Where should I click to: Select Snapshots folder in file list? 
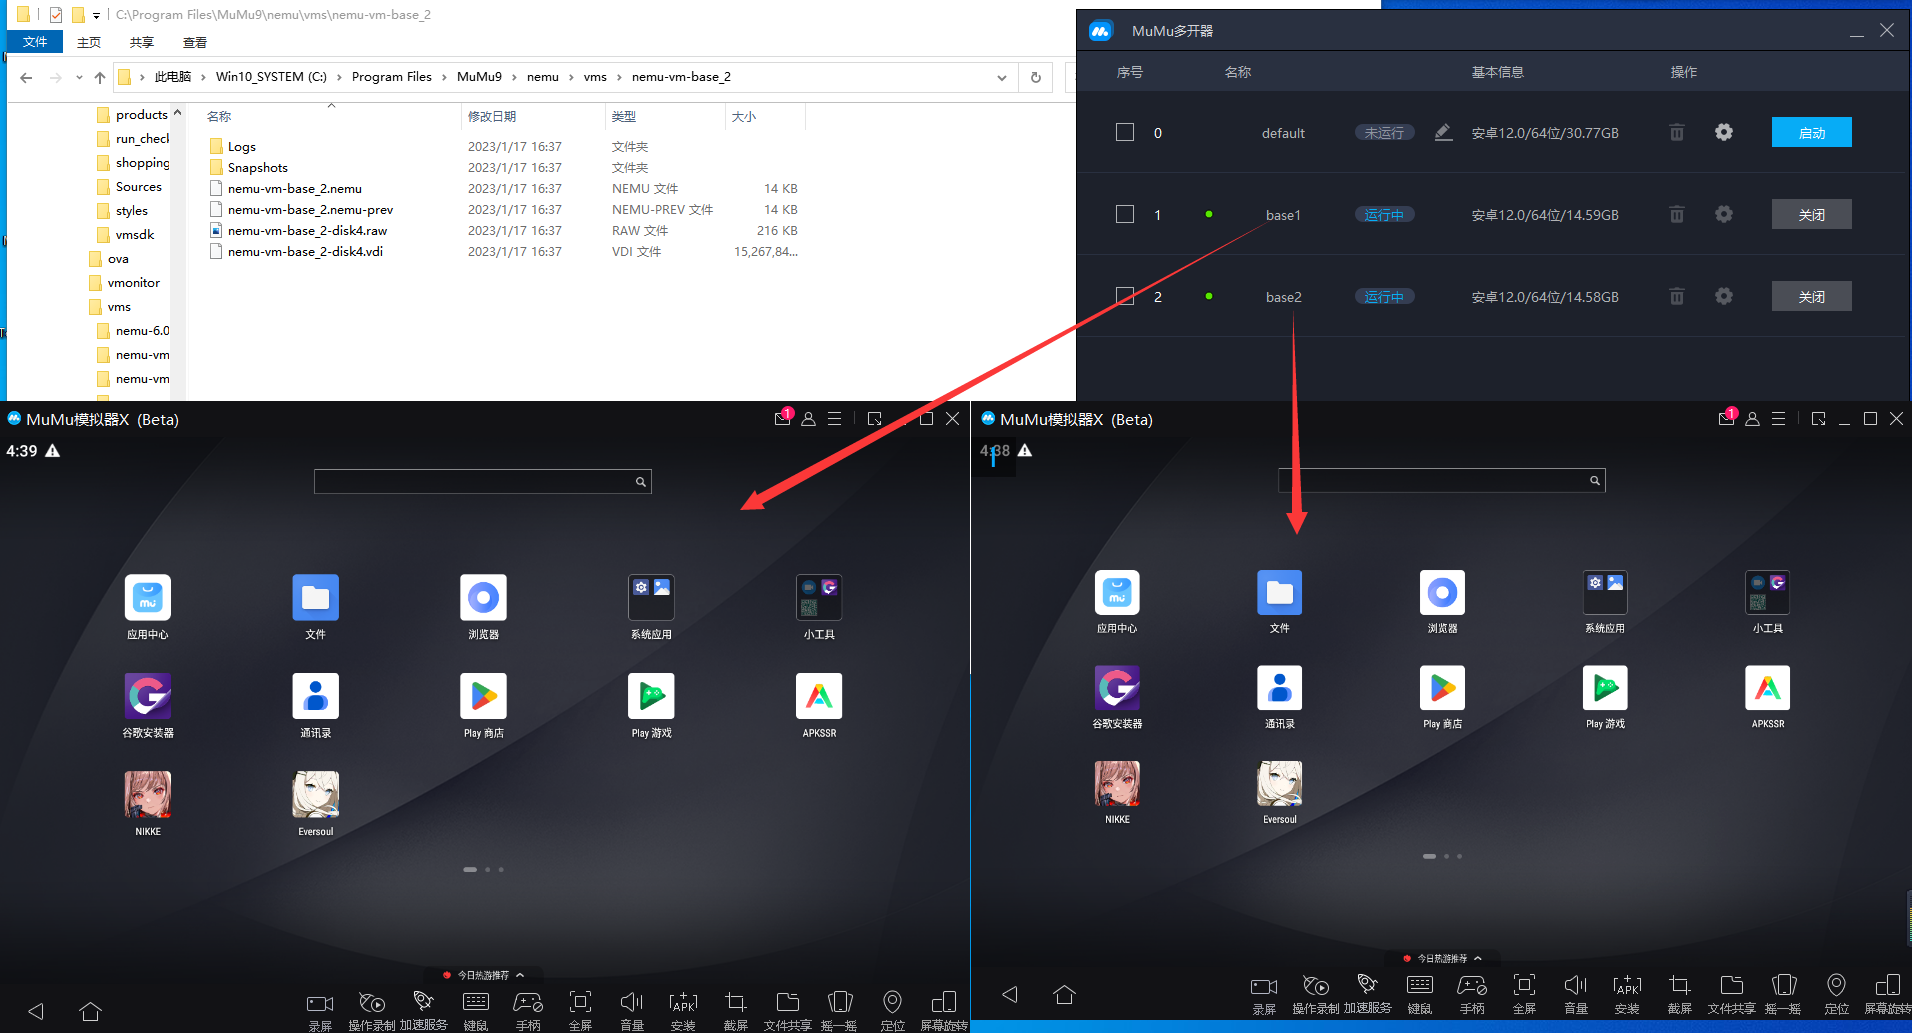click(257, 168)
